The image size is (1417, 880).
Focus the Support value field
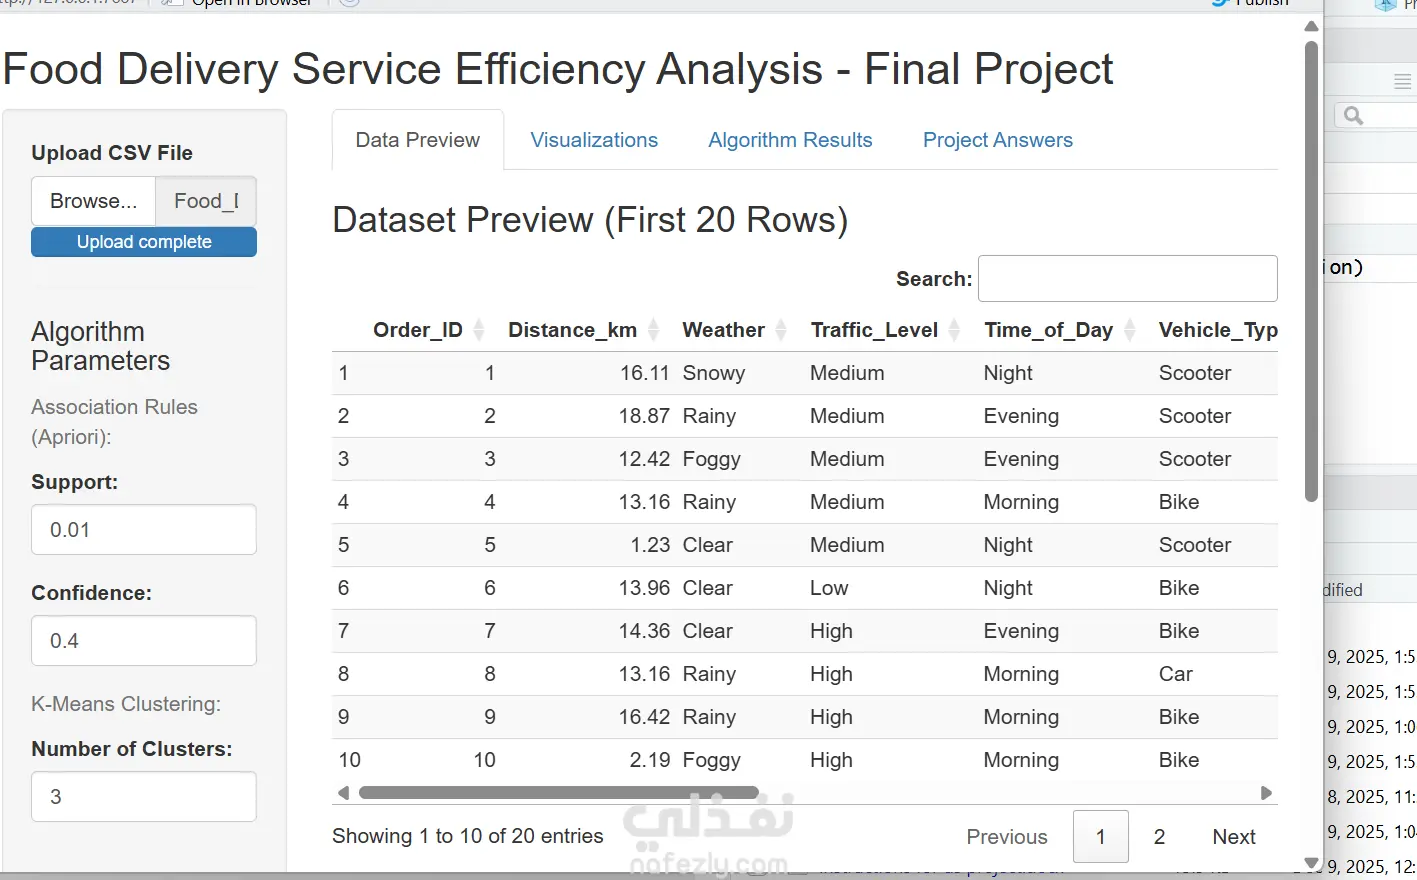(144, 530)
